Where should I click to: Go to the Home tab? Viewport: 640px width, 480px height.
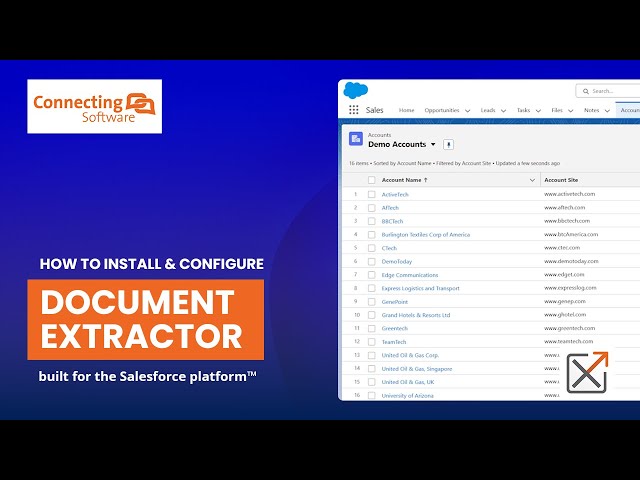(406, 110)
